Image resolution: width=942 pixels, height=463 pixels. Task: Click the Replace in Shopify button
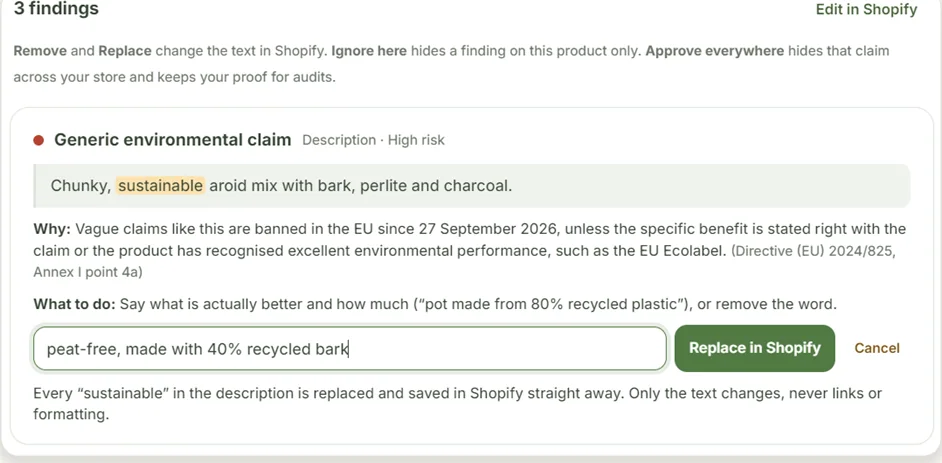[x=755, y=348]
